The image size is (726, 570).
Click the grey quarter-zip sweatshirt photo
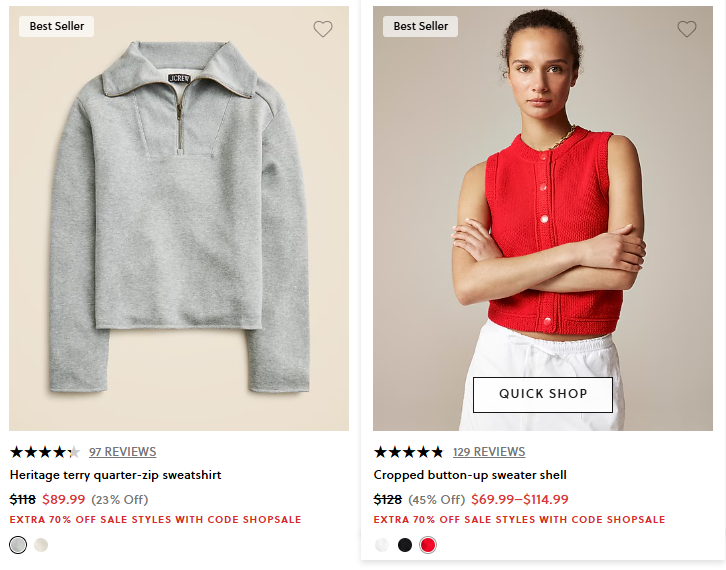[x=179, y=220]
